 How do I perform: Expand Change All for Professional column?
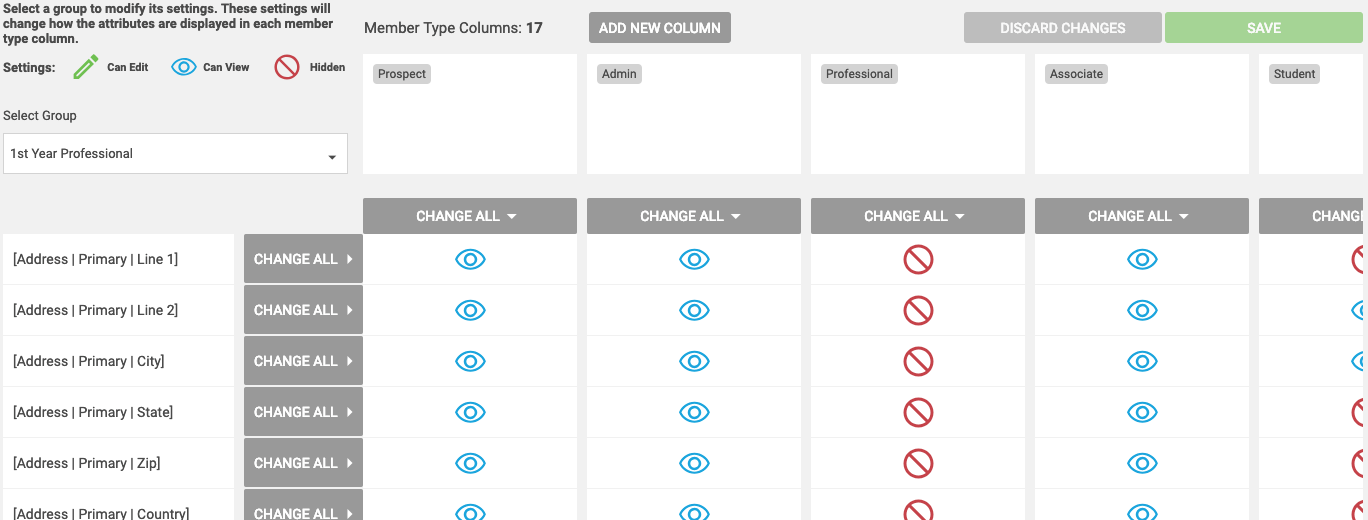(x=918, y=216)
